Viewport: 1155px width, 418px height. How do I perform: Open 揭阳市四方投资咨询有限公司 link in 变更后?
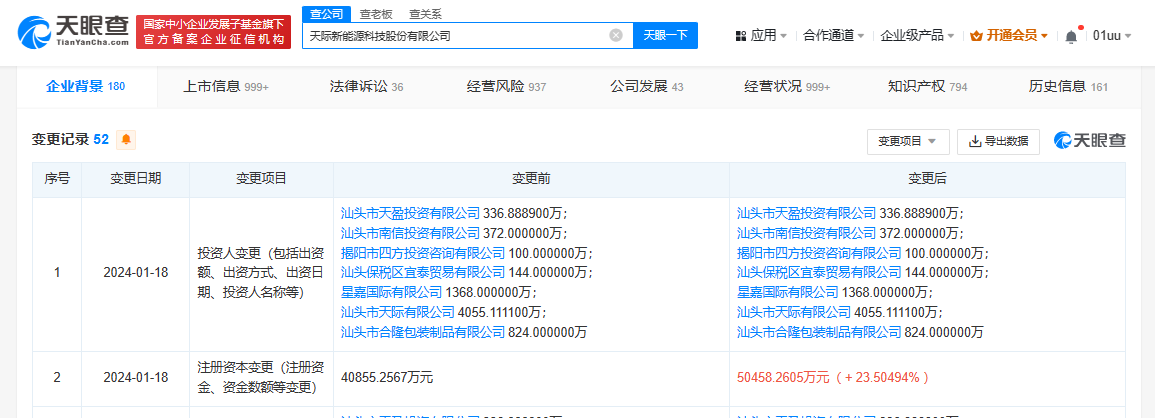point(819,253)
